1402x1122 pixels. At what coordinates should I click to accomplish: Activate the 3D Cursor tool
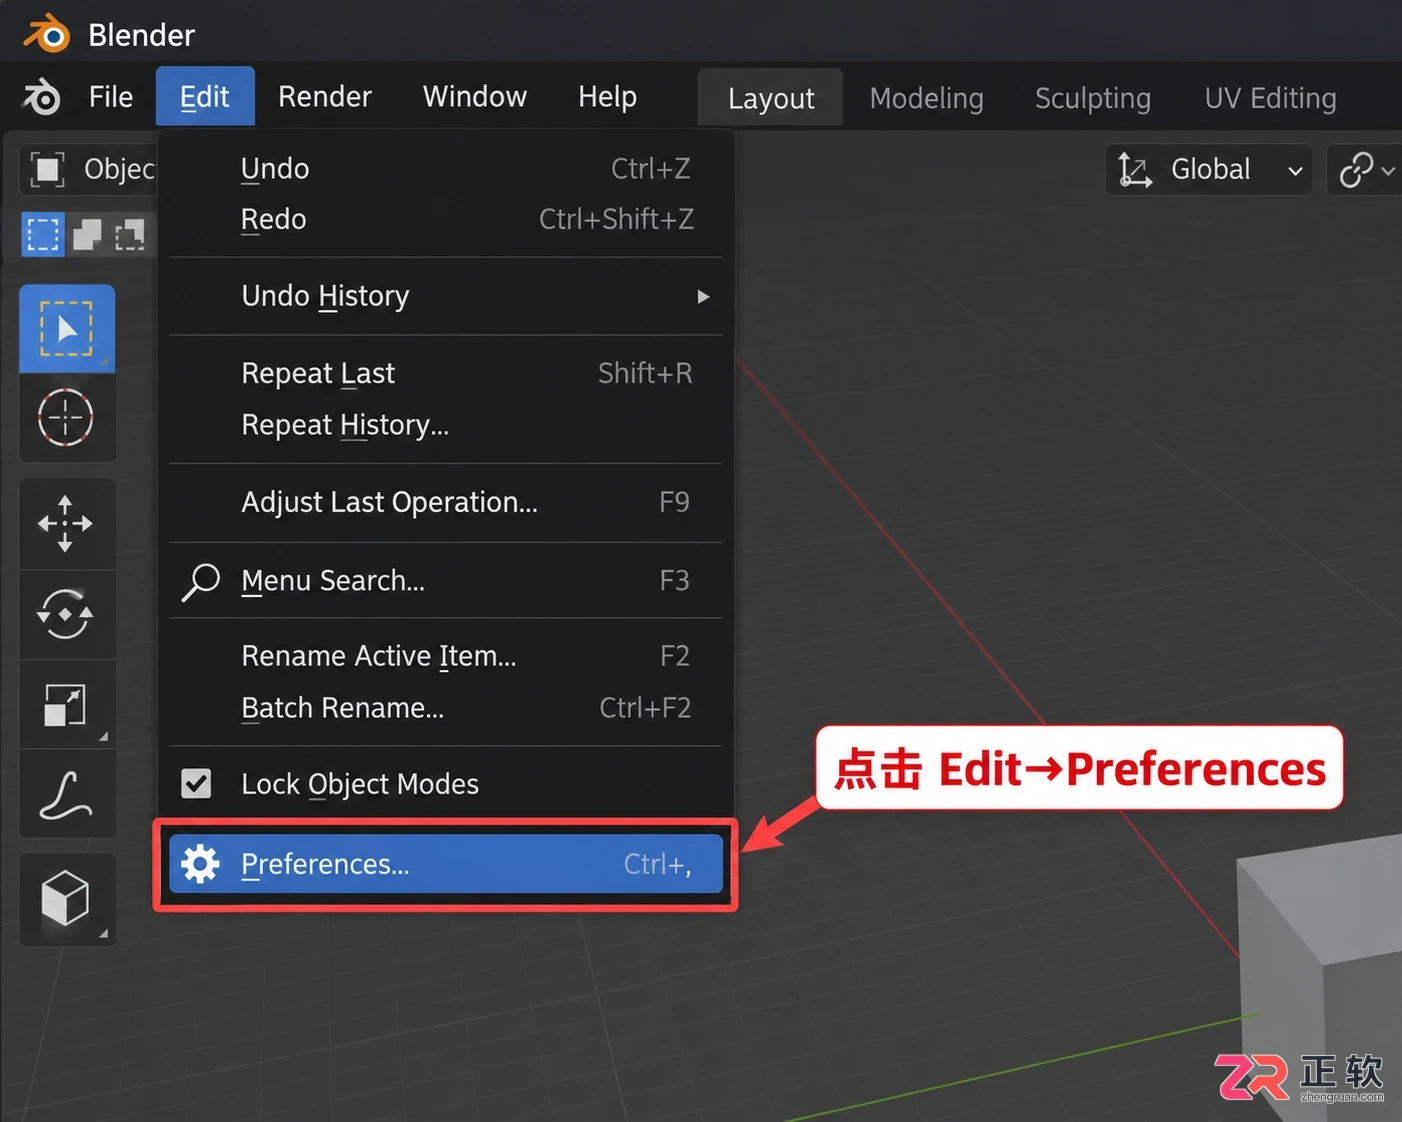[67, 417]
